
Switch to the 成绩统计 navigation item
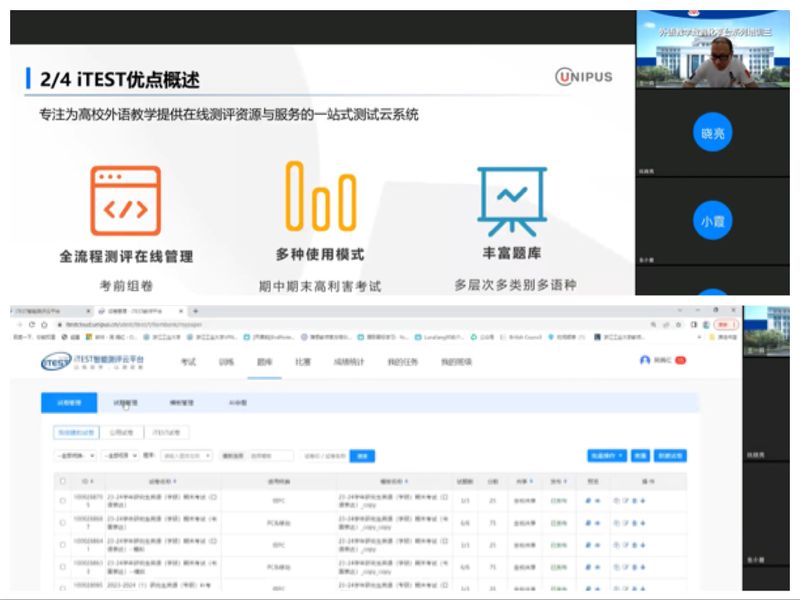349,361
